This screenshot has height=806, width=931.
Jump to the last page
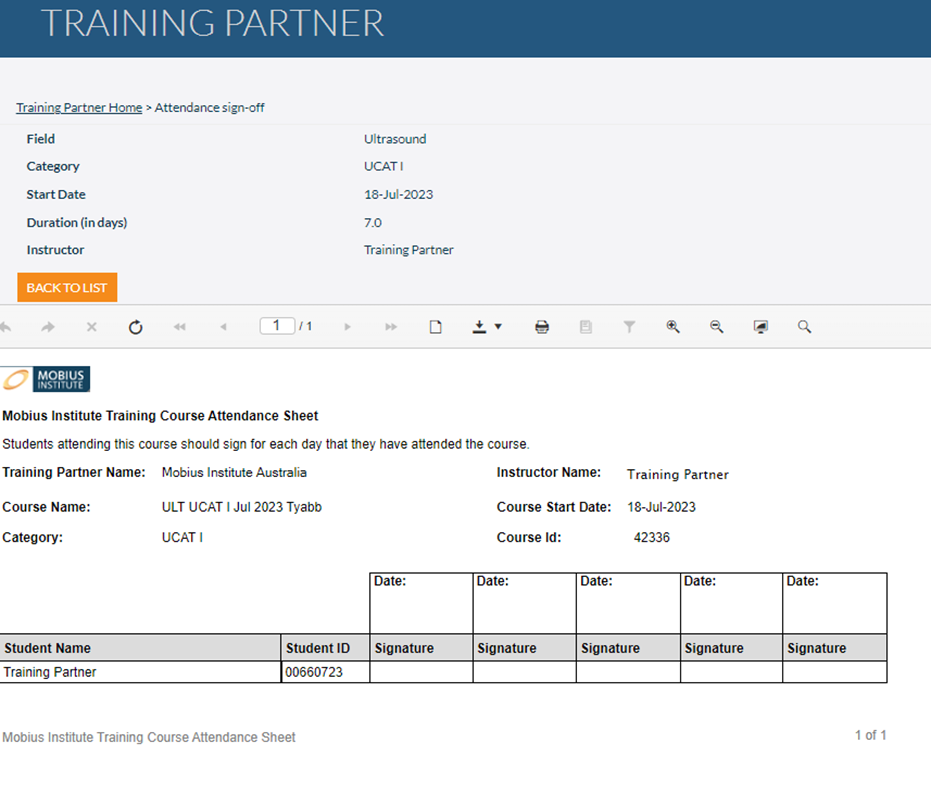point(390,326)
